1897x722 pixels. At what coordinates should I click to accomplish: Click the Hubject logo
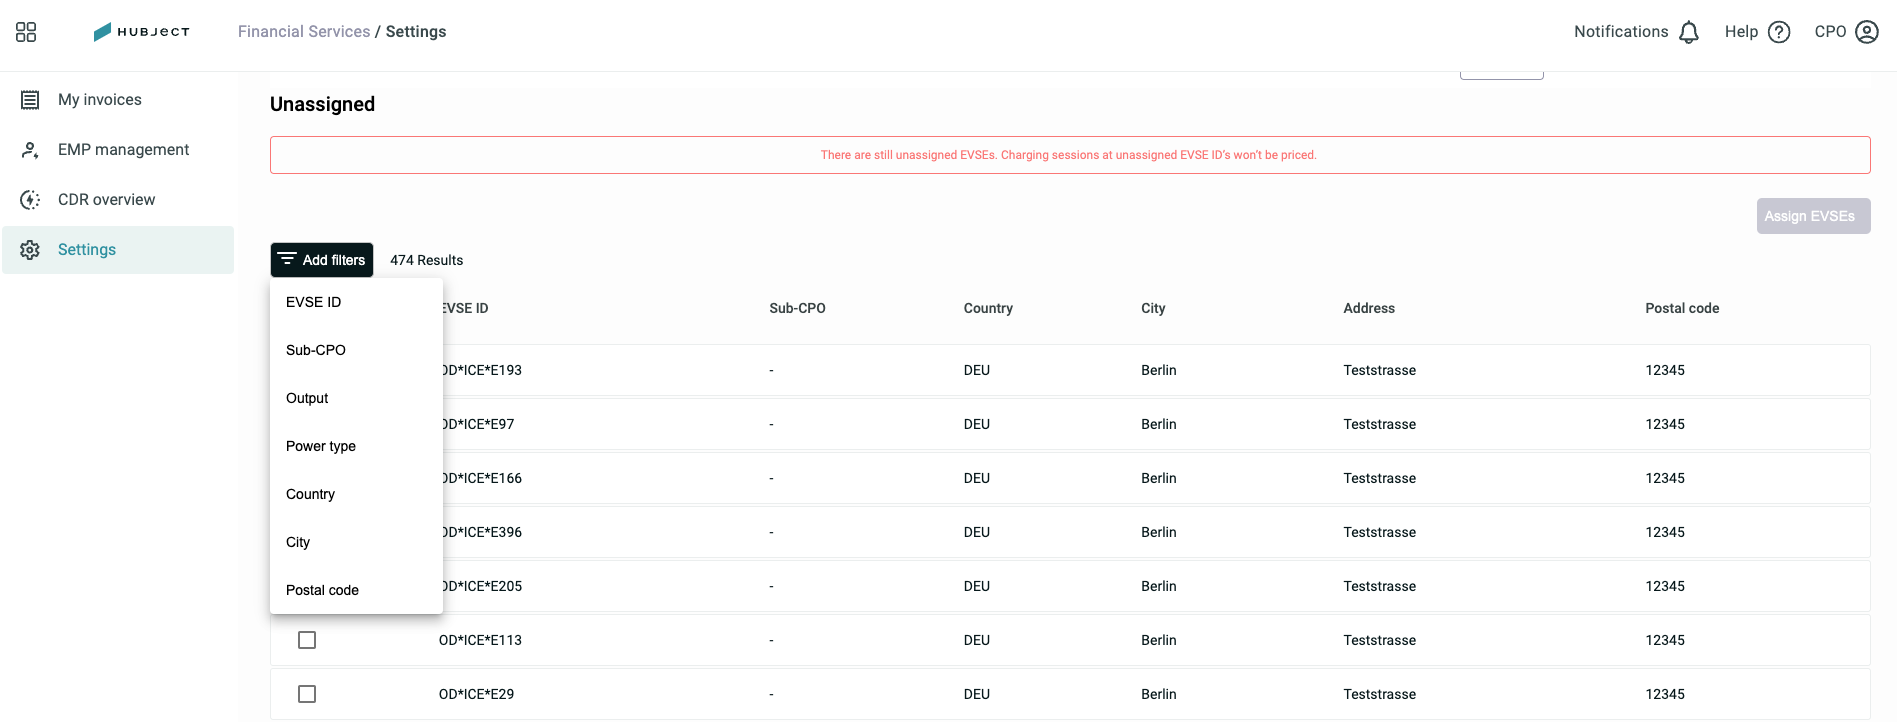click(142, 32)
